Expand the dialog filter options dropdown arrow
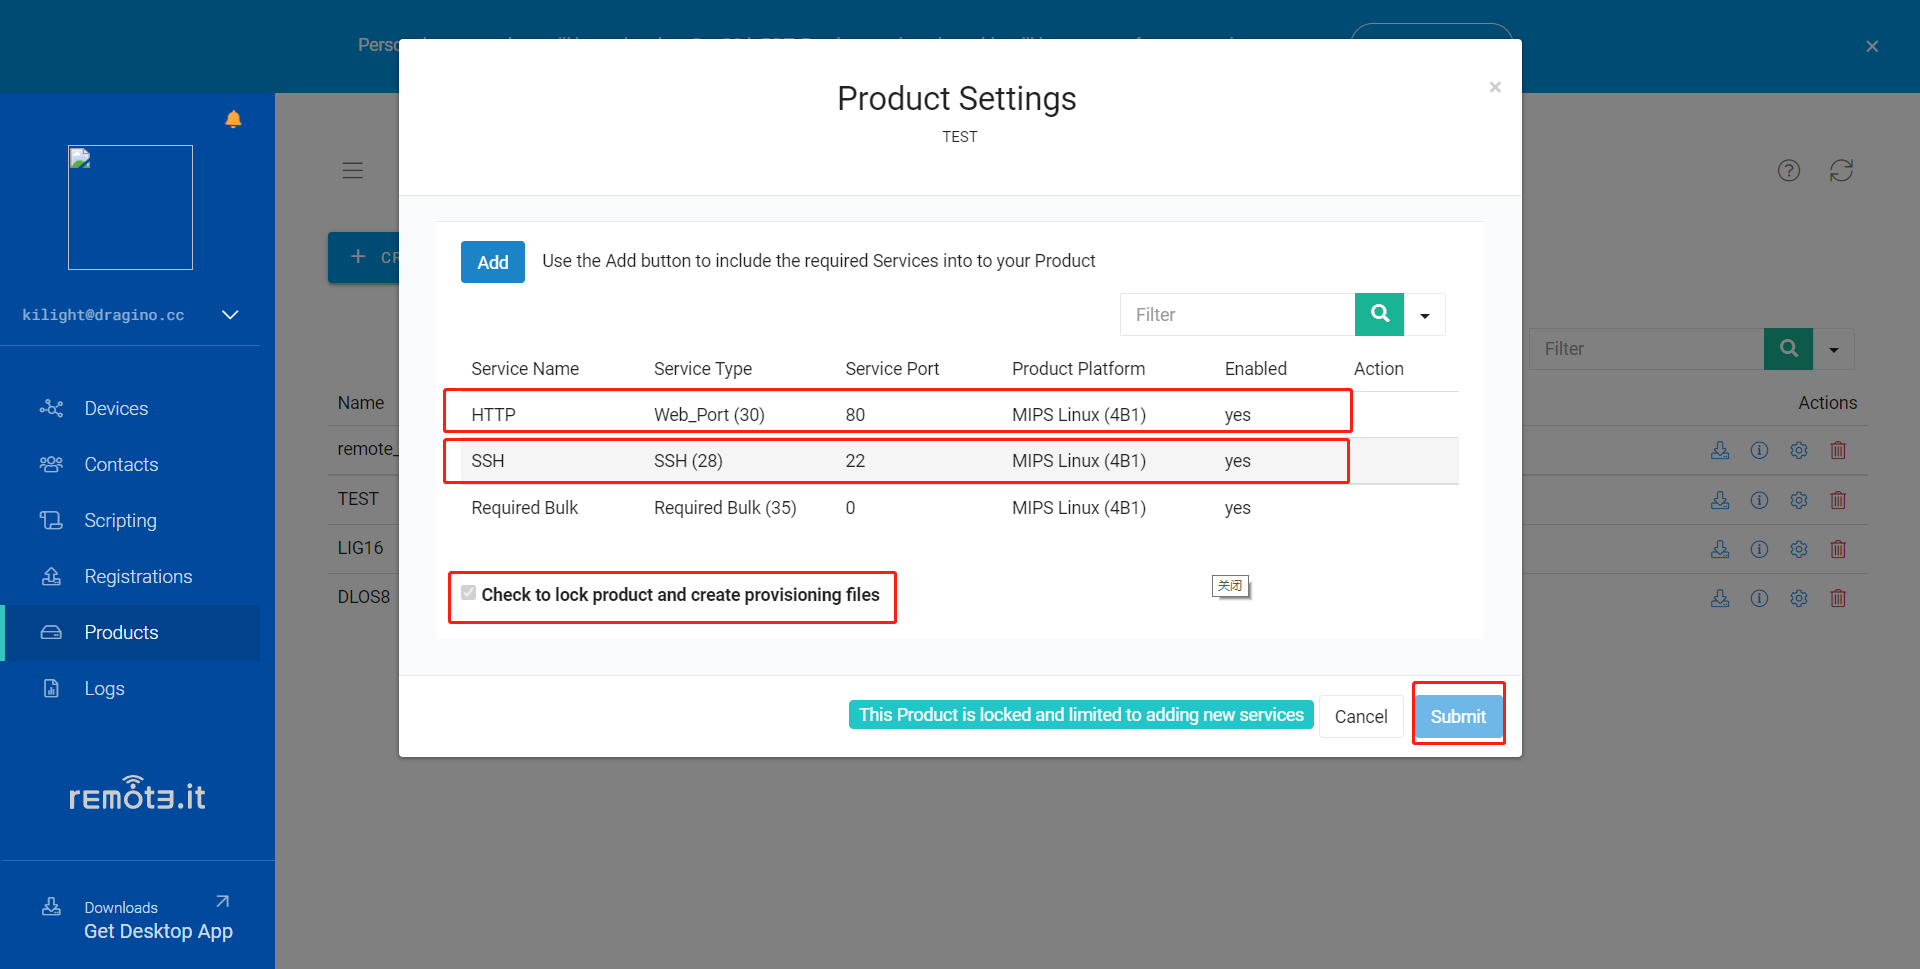Image resolution: width=1920 pixels, height=969 pixels. (1425, 314)
